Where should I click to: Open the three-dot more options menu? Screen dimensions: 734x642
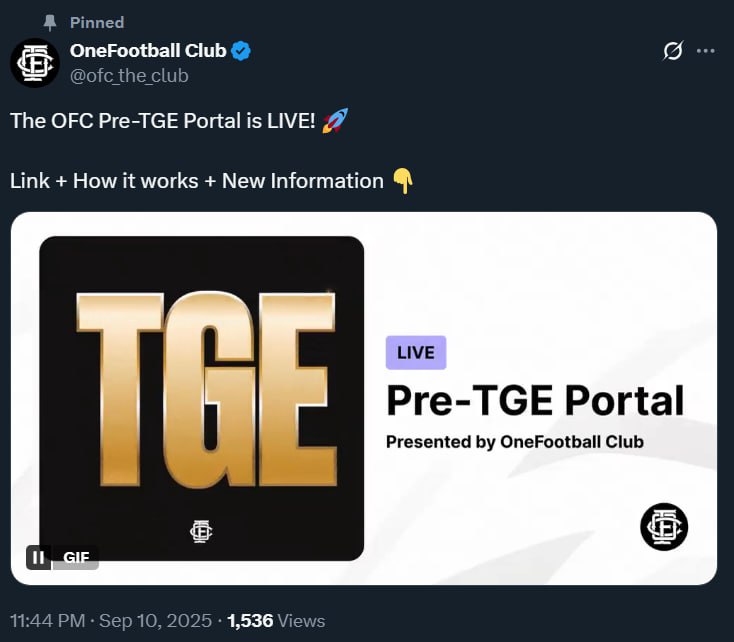click(705, 51)
